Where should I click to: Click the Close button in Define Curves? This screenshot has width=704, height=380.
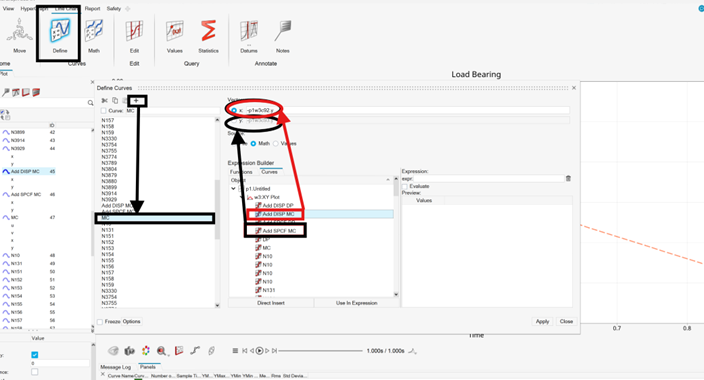click(x=566, y=321)
